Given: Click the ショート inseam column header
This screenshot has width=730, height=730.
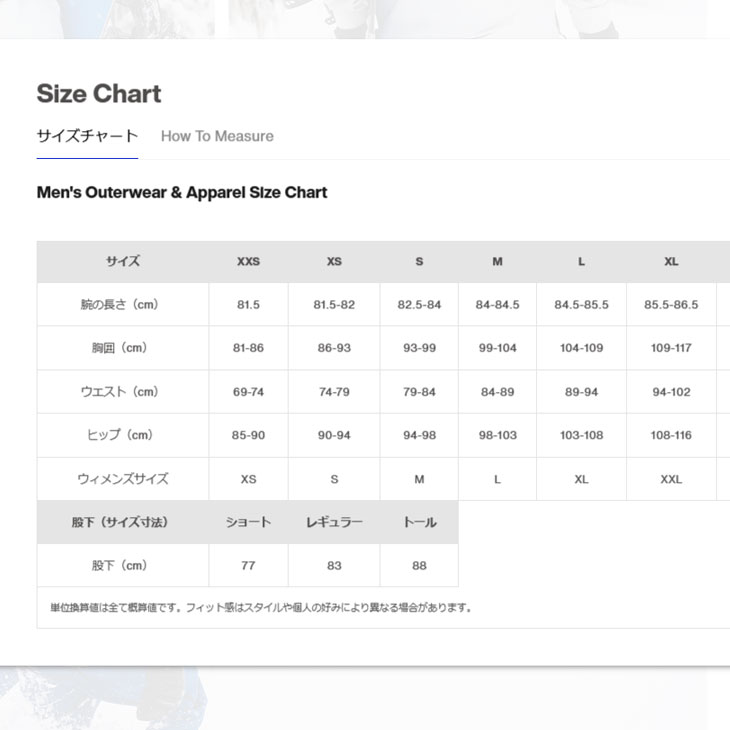Looking at the screenshot, I should [248, 522].
